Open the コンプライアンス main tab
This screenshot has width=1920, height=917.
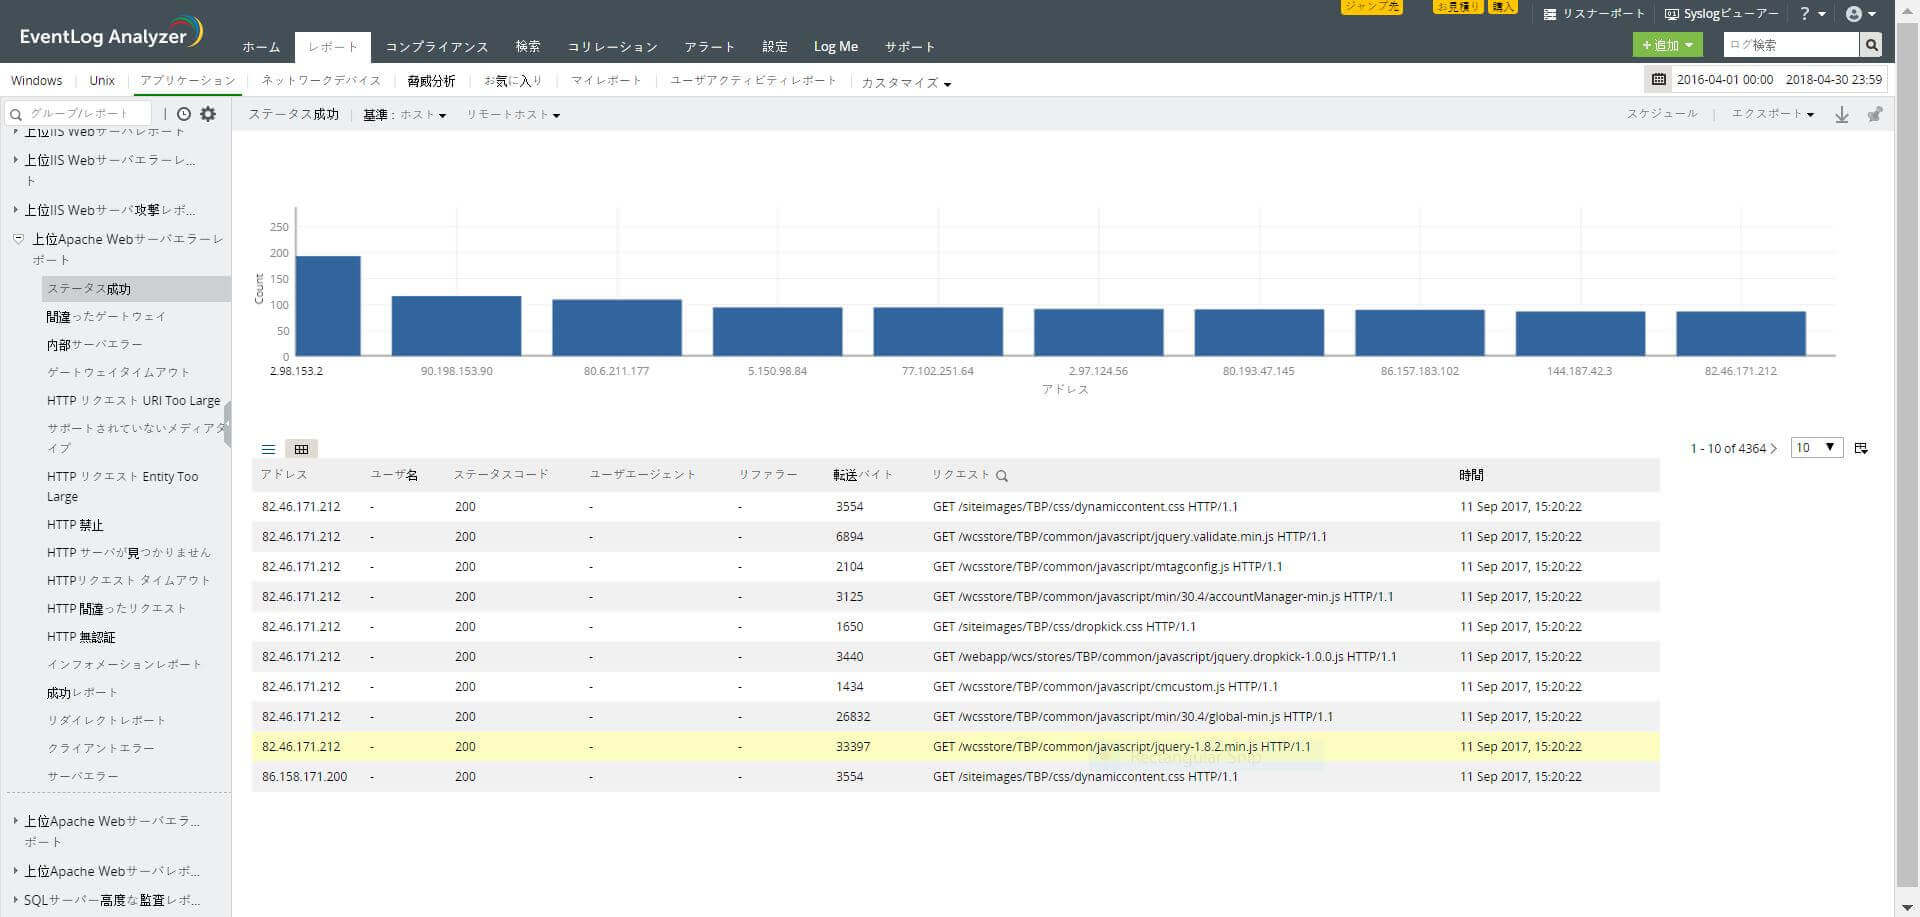click(x=437, y=47)
